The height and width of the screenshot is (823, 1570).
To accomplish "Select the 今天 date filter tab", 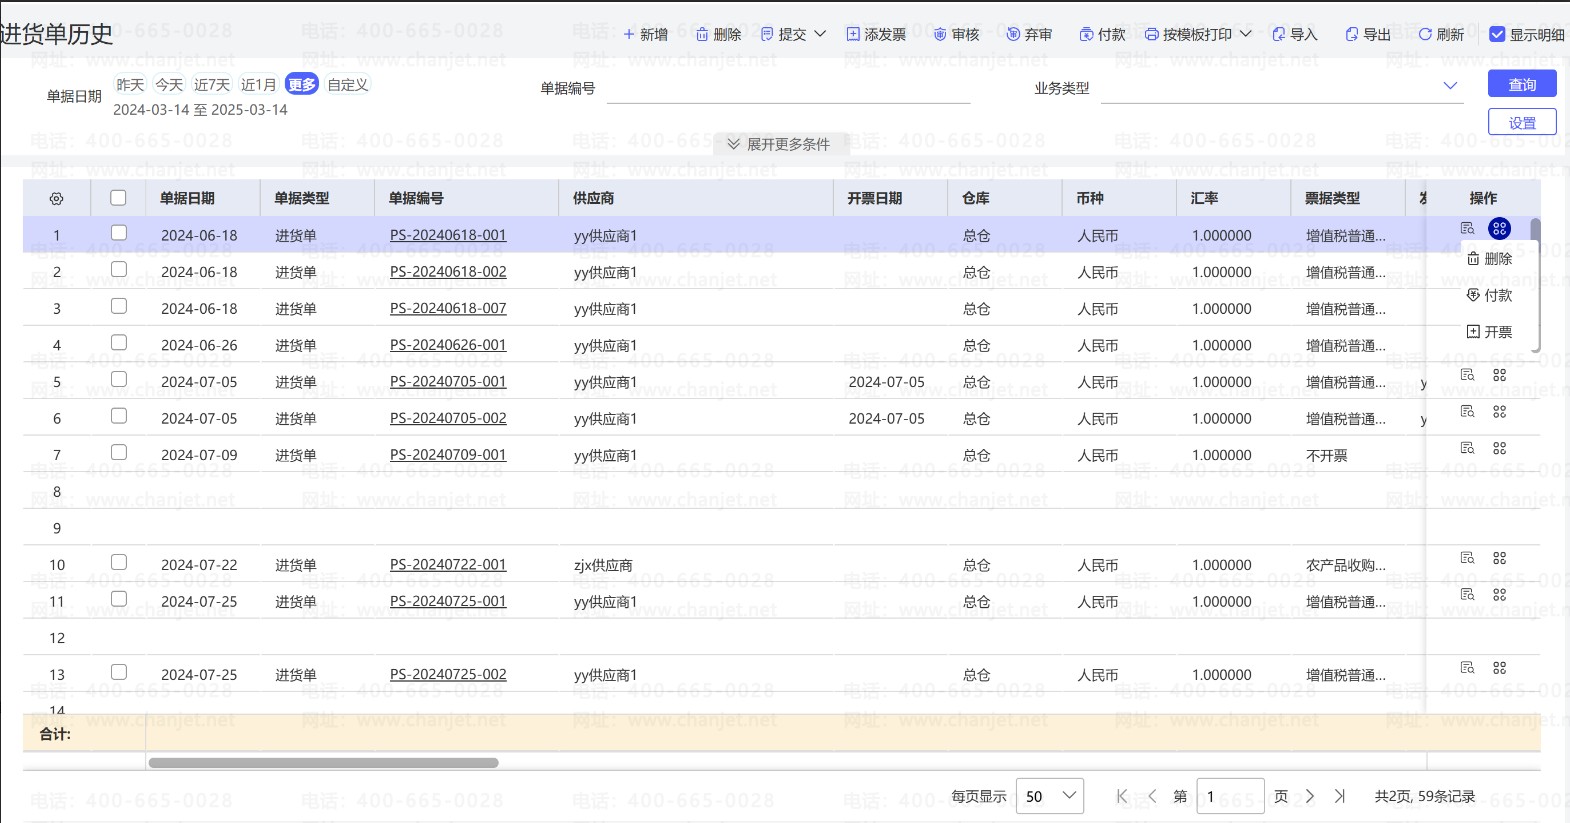I will click(x=169, y=85).
